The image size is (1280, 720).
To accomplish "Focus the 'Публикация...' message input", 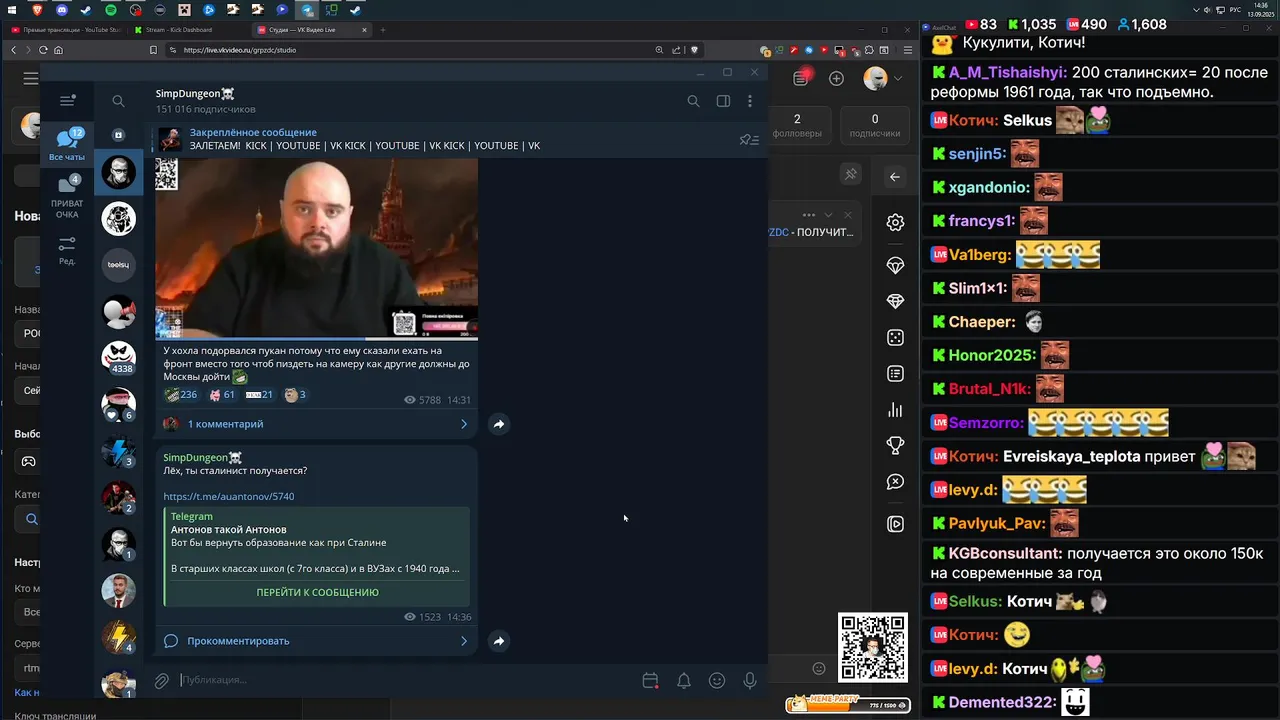I will coord(405,680).
